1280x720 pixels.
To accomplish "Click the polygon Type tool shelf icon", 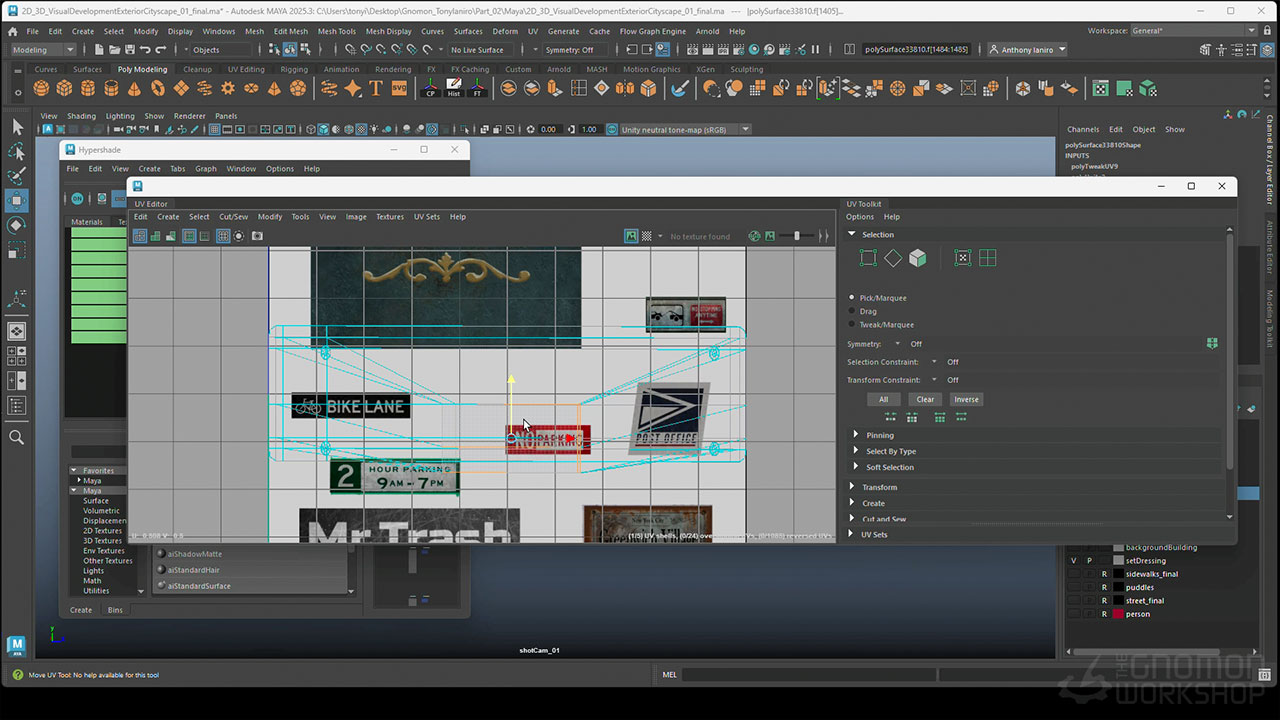I will [x=376, y=89].
